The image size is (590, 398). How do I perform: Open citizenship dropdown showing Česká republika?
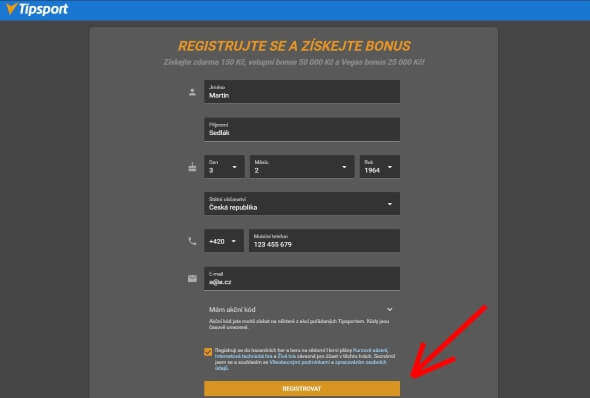click(302, 204)
